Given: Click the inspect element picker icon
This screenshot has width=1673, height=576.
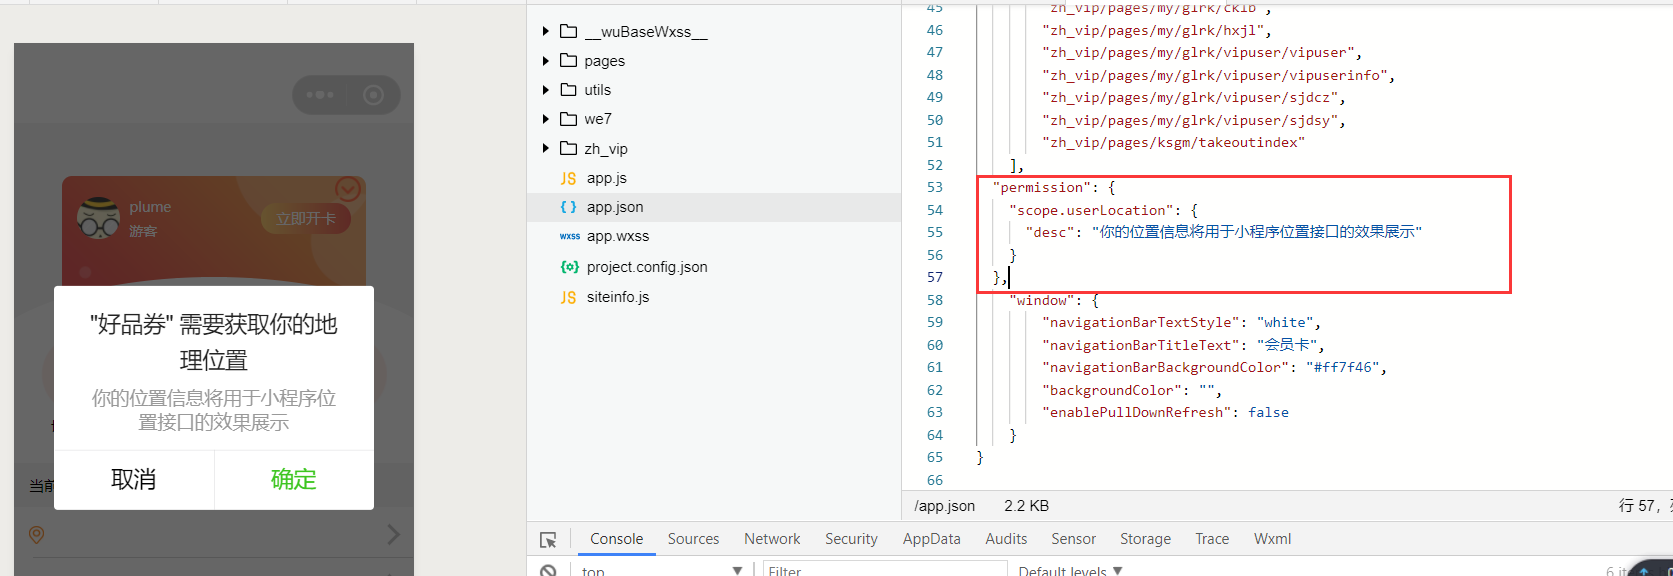Looking at the screenshot, I should [x=548, y=540].
